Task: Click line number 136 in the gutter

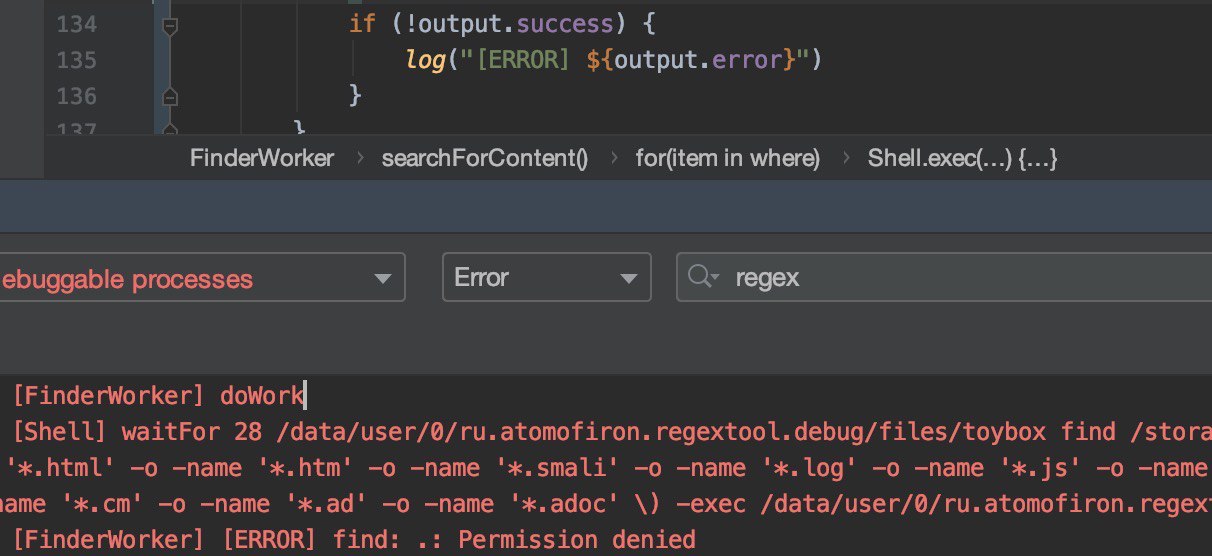Action: [76, 96]
